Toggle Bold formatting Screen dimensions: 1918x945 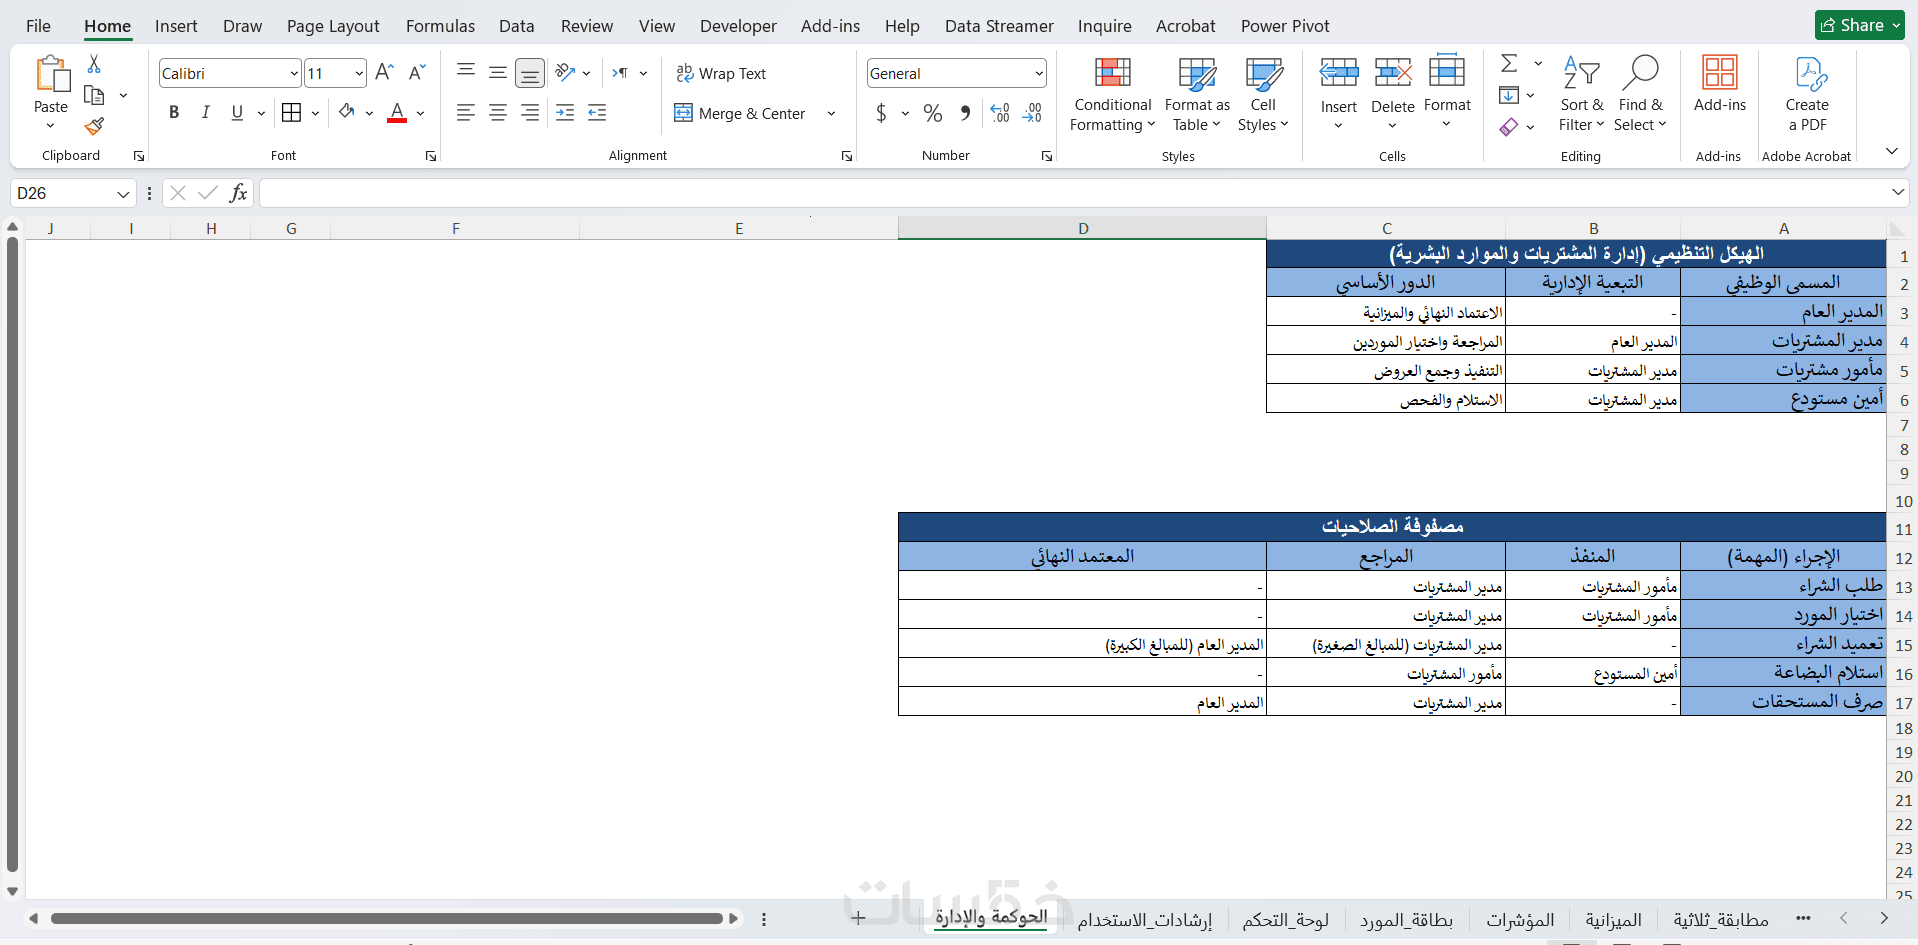[x=174, y=113]
